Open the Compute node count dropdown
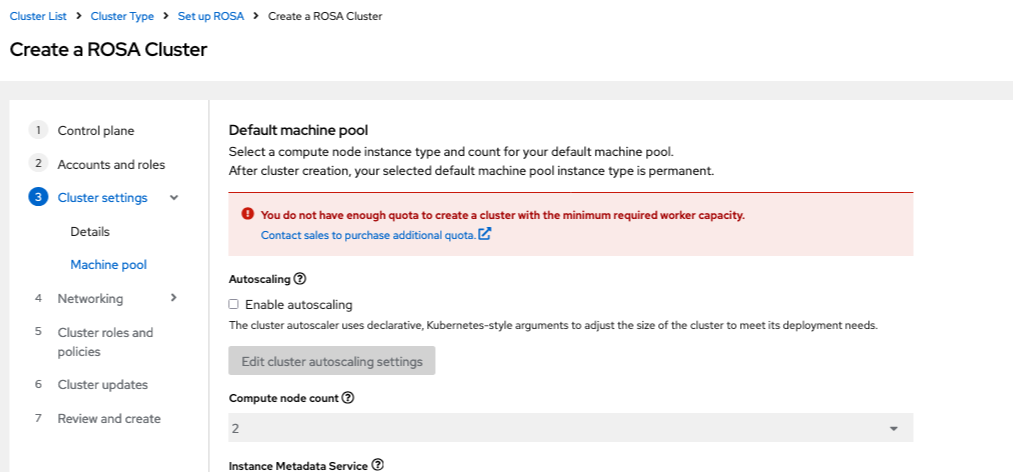Image resolution: width=1013 pixels, height=472 pixels. 571,428
